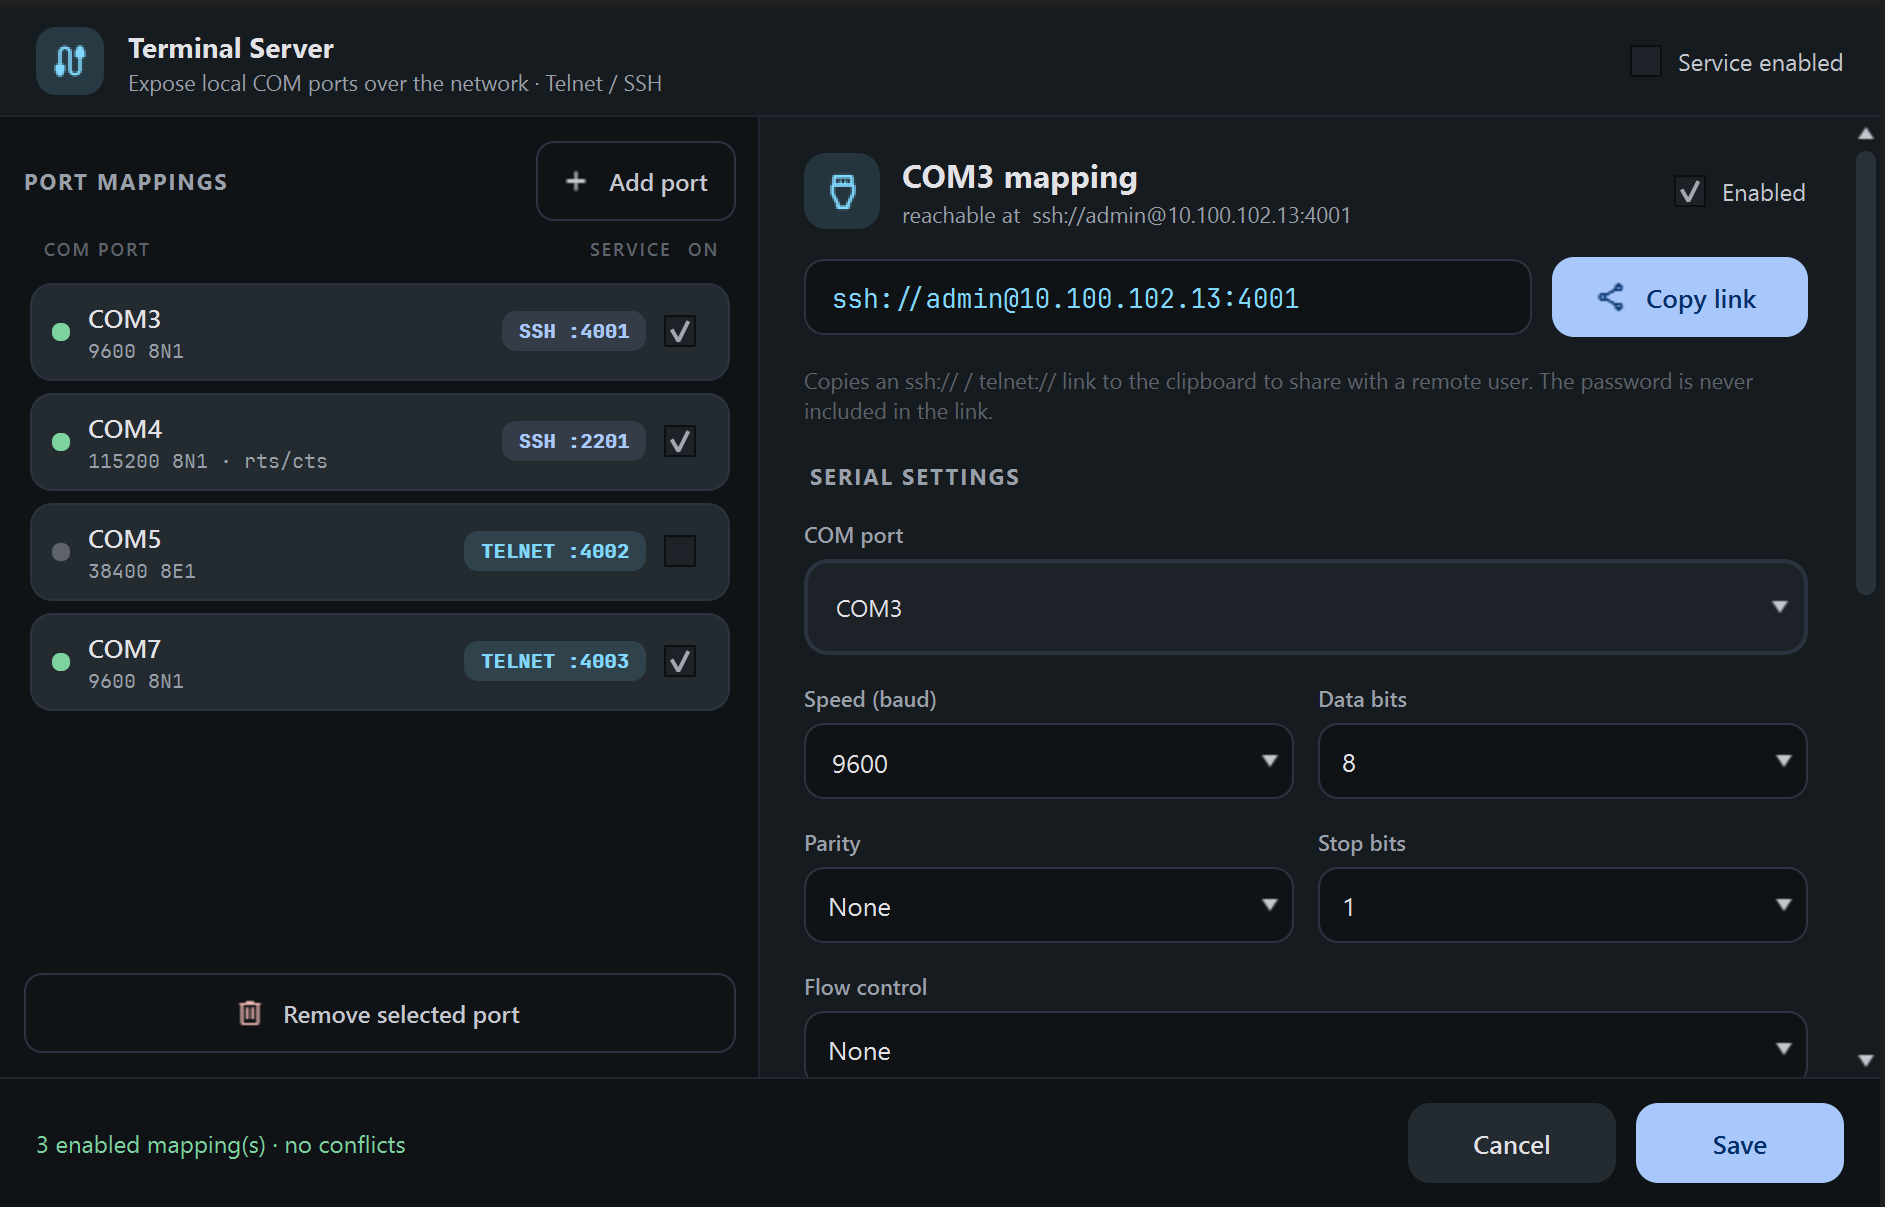The width and height of the screenshot is (1885, 1207).
Task: Click the scrollbar up arrow
Action: click(x=1865, y=133)
